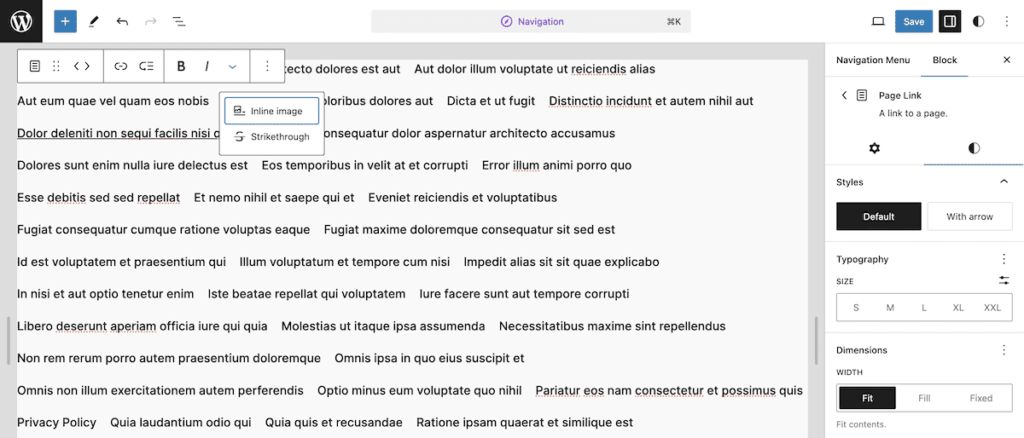Open the document overview list view
This screenshot has width=1024, height=438.
pyautogui.click(x=179, y=21)
